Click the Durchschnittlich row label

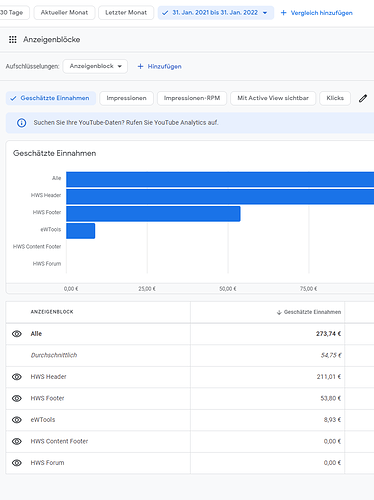(x=54, y=355)
